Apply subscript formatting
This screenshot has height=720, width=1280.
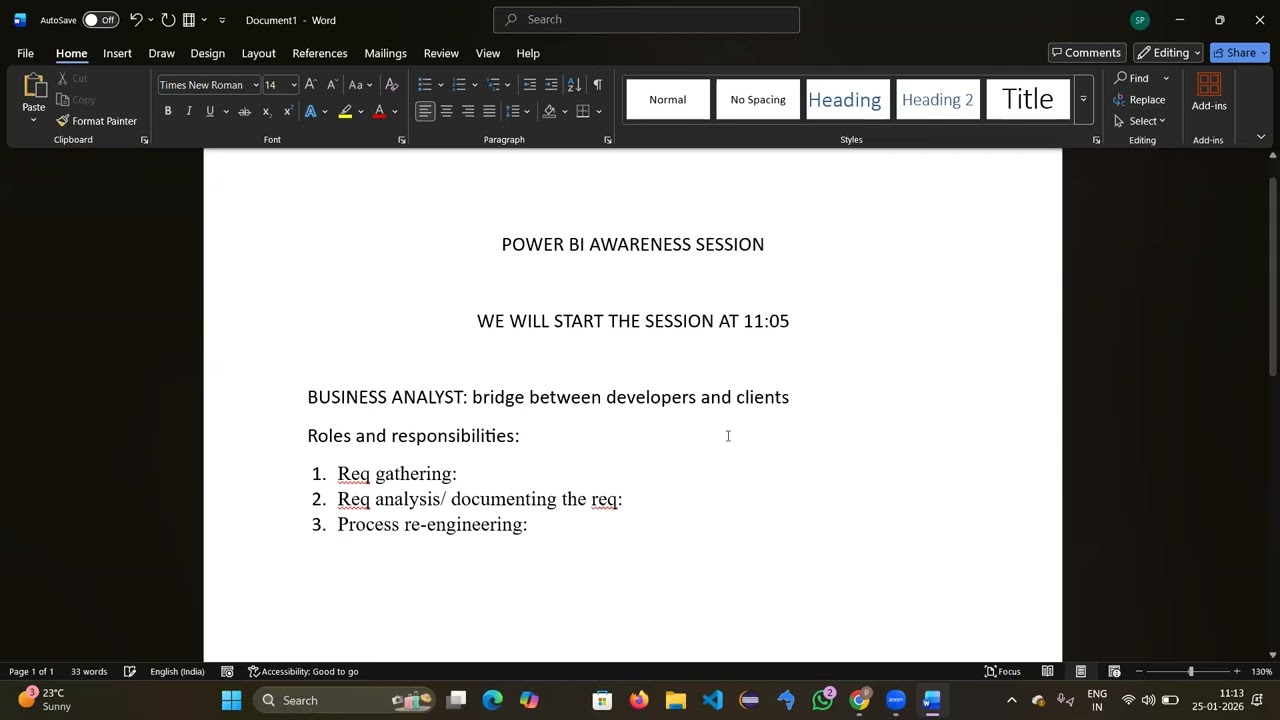[x=266, y=111]
